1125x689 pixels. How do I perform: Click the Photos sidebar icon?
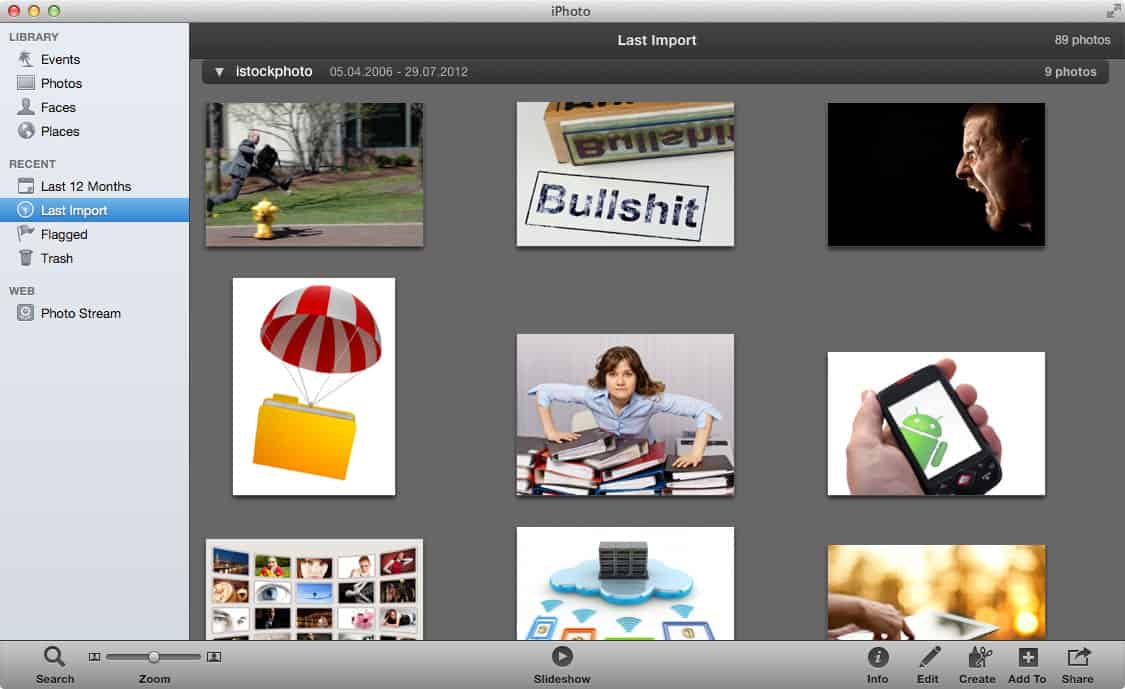(26, 83)
